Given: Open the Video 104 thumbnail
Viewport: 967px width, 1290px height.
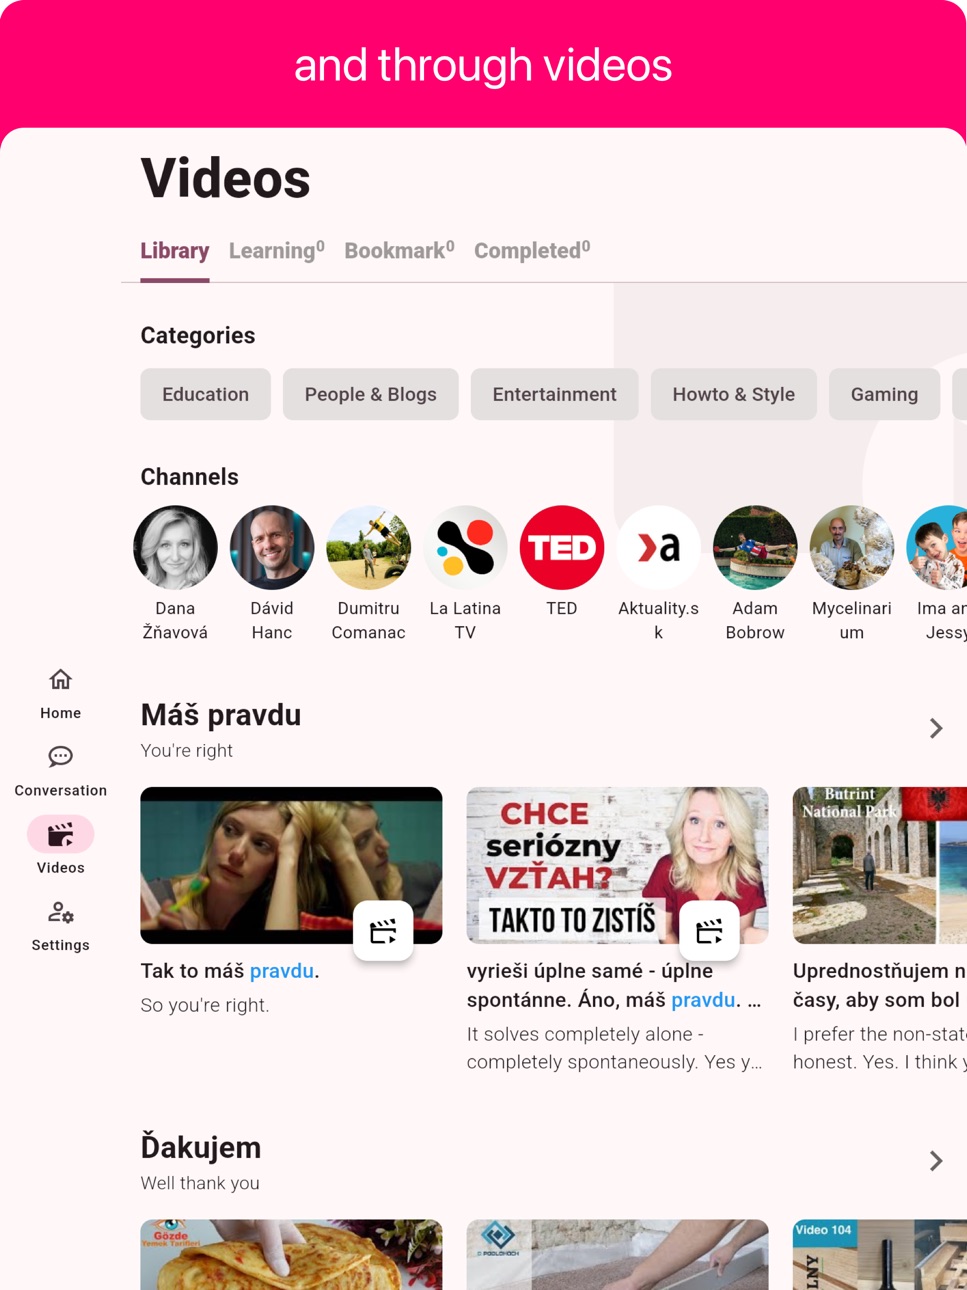Looking at the screenshot, I should 880,1254.
